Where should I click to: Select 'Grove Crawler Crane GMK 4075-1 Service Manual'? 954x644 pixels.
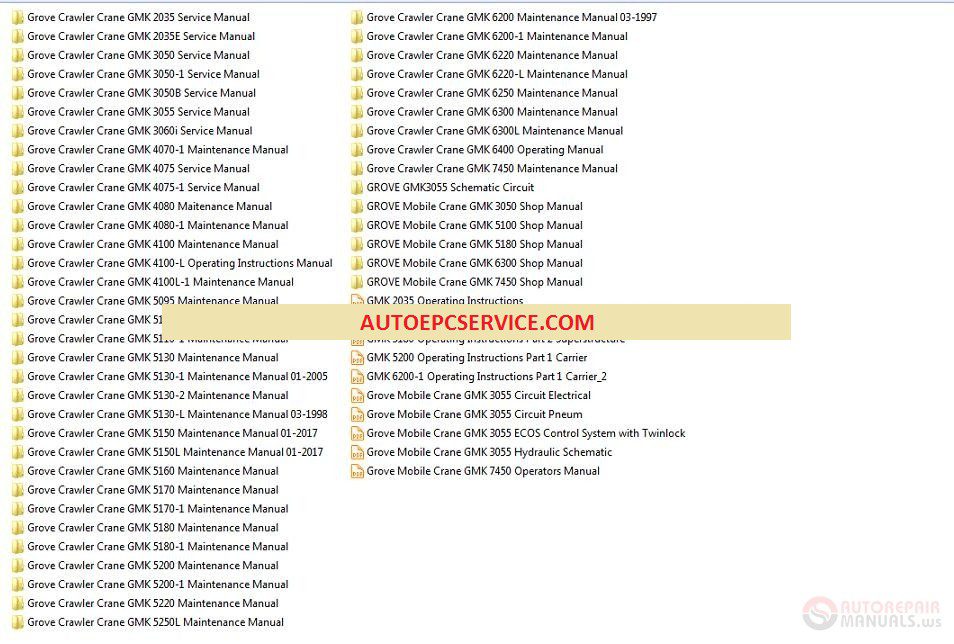(x=143, y=187)
